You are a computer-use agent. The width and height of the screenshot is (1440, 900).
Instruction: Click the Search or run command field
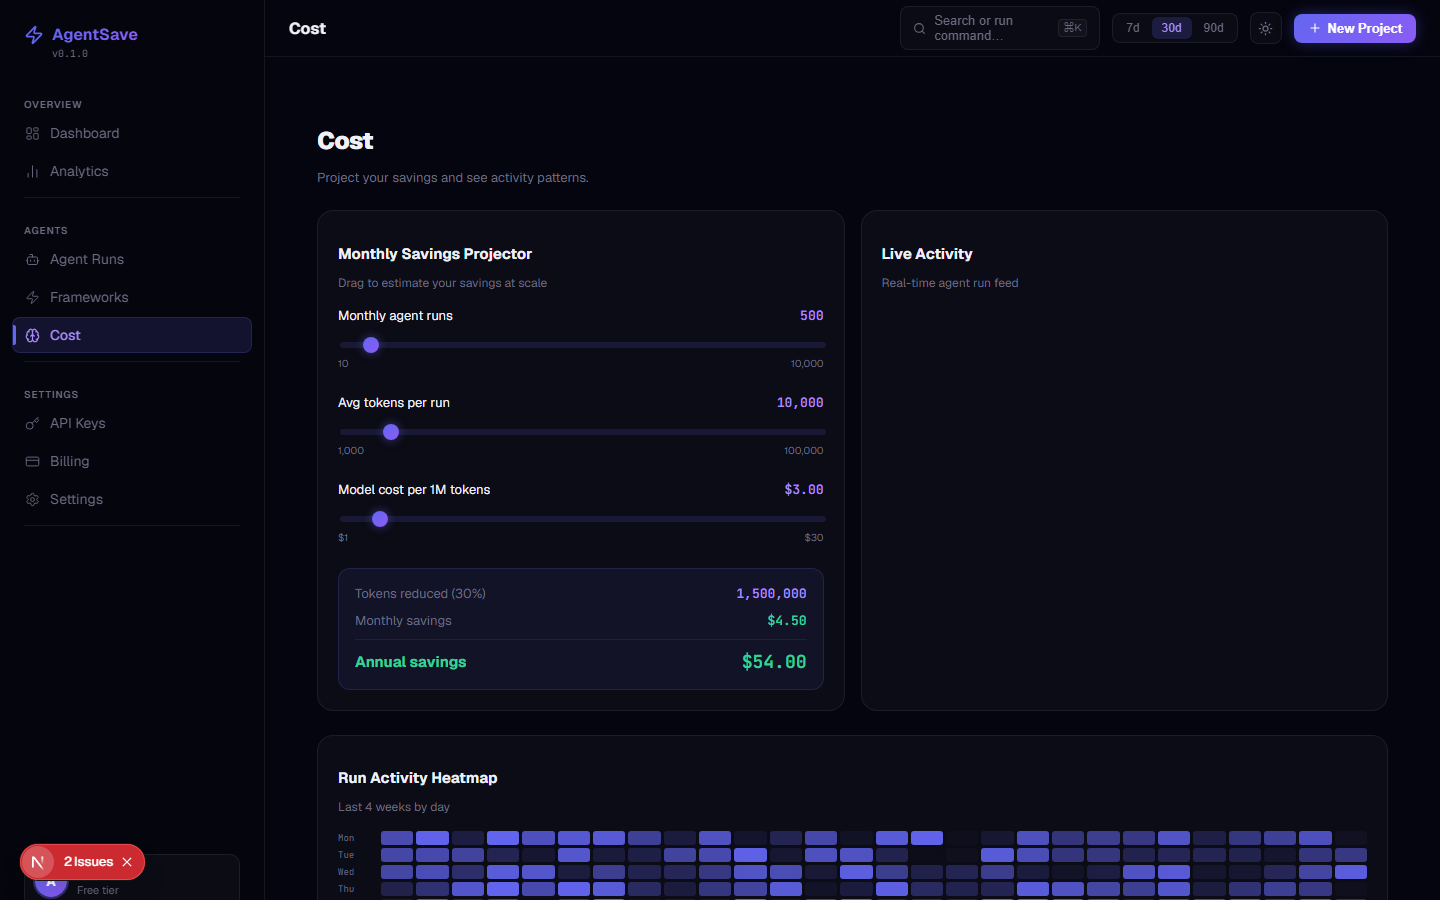pyautogui.click(x=1000, y=28)
